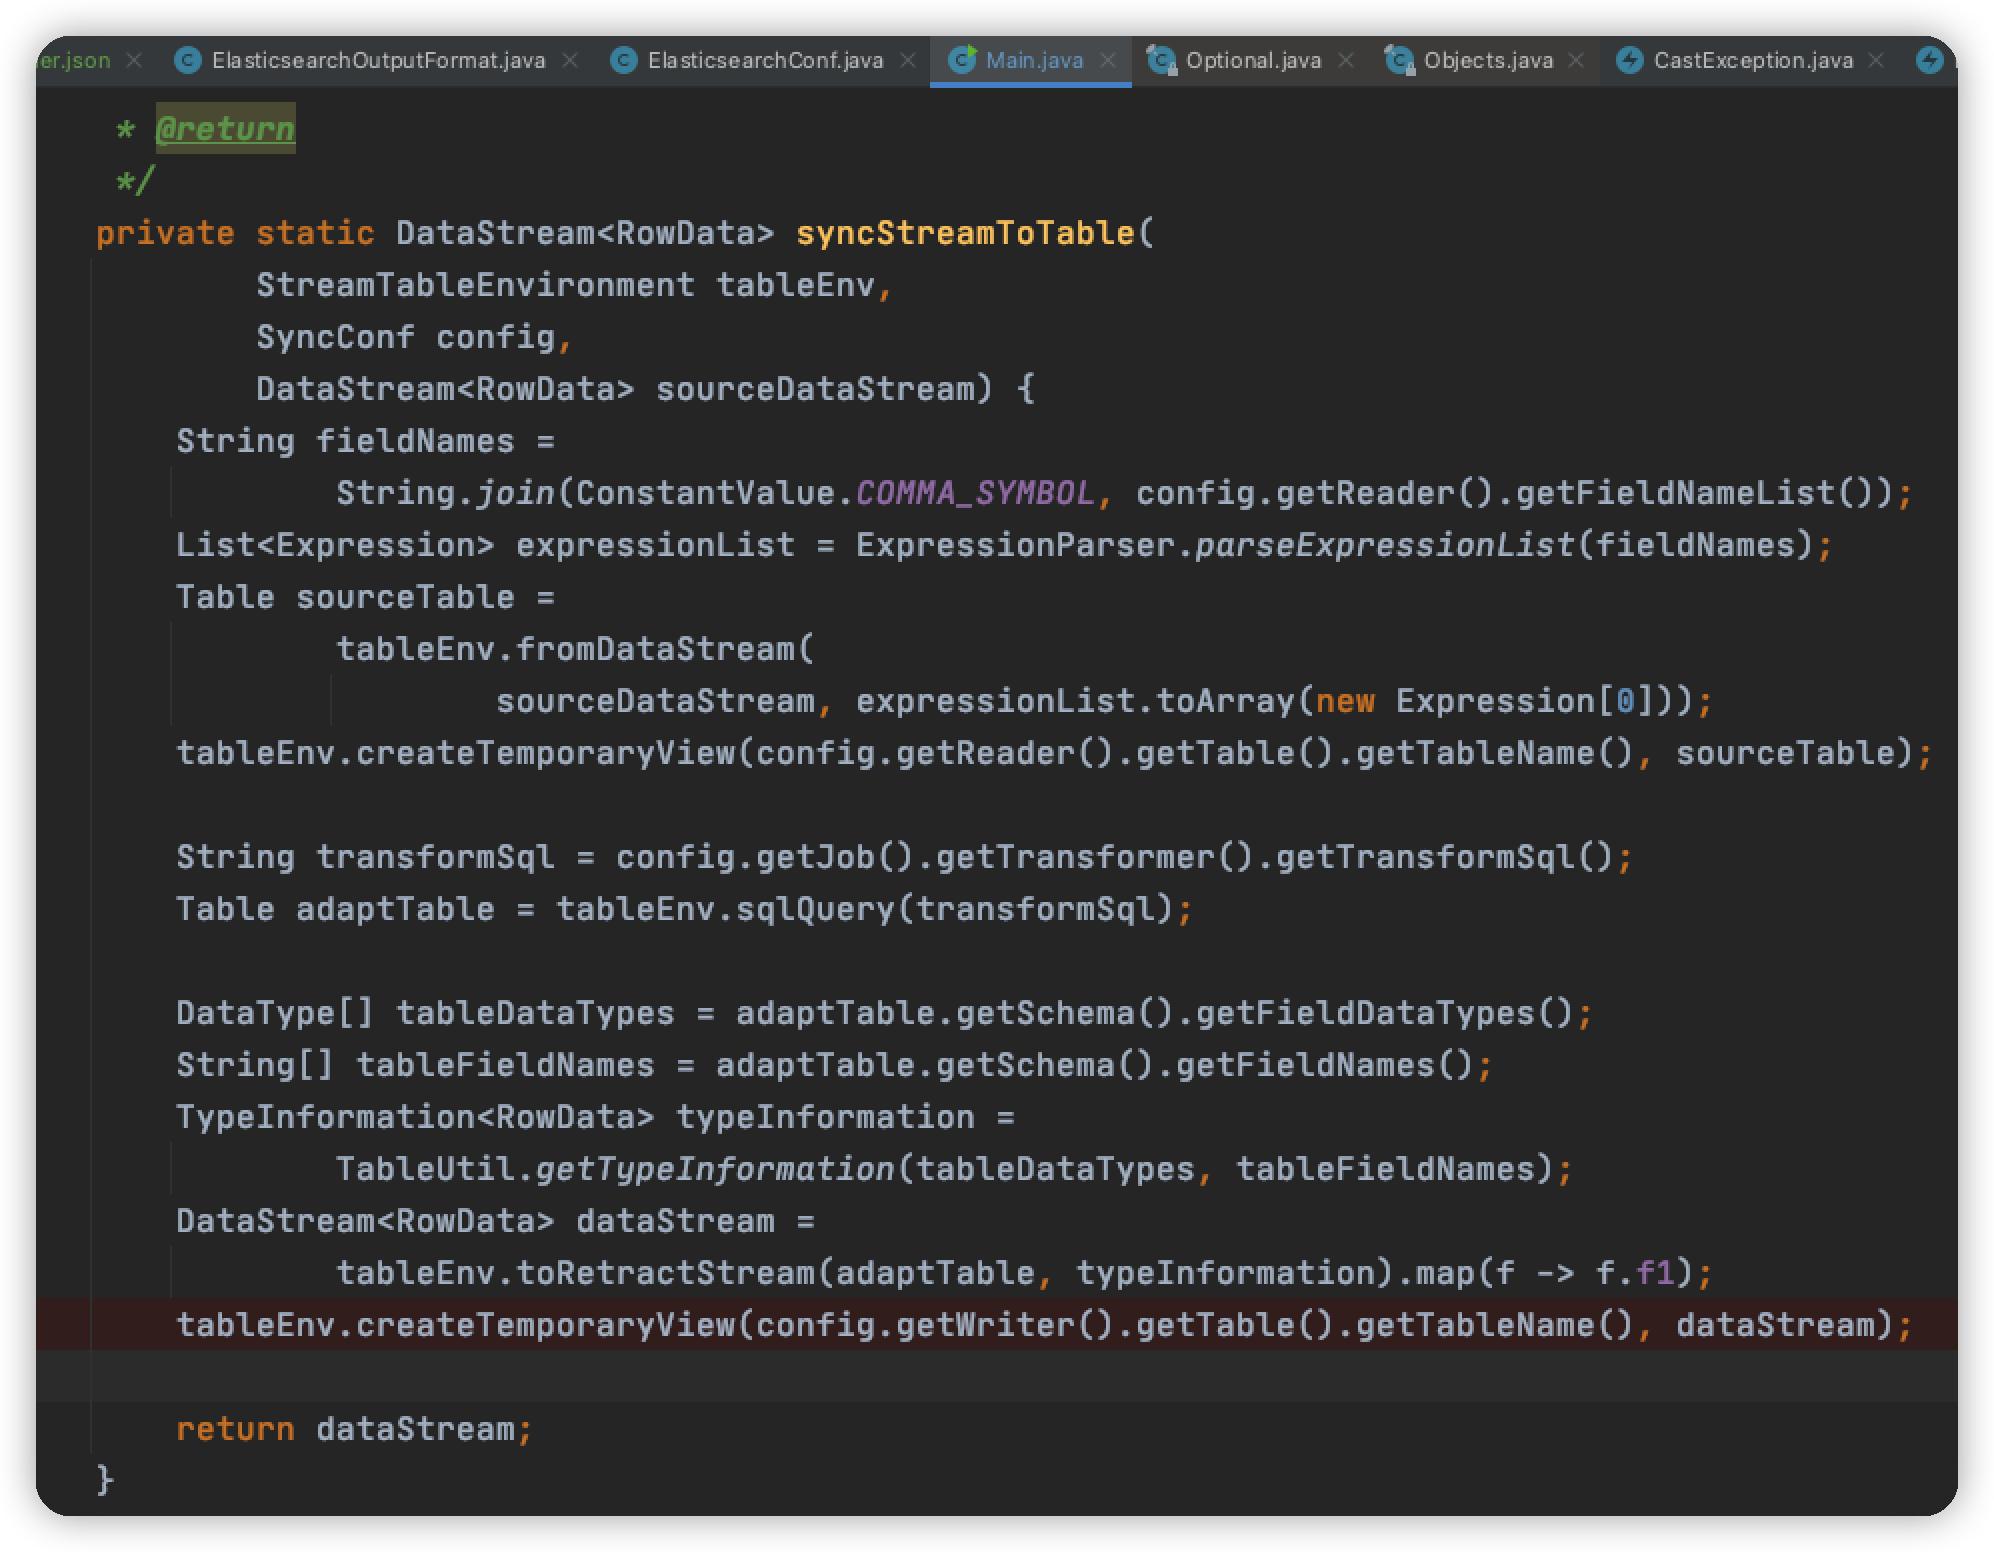The height and width of the screenshot is (1552, 1994).
Task: Open the Optional.java tab
Action: 1252,61
